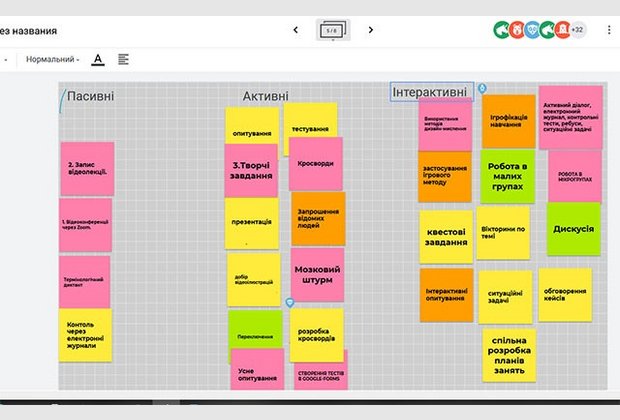Select the pink 'Робота в мікрогрупах' note
The width and height of the screenshot is (620, 420).
coord(575,176)
